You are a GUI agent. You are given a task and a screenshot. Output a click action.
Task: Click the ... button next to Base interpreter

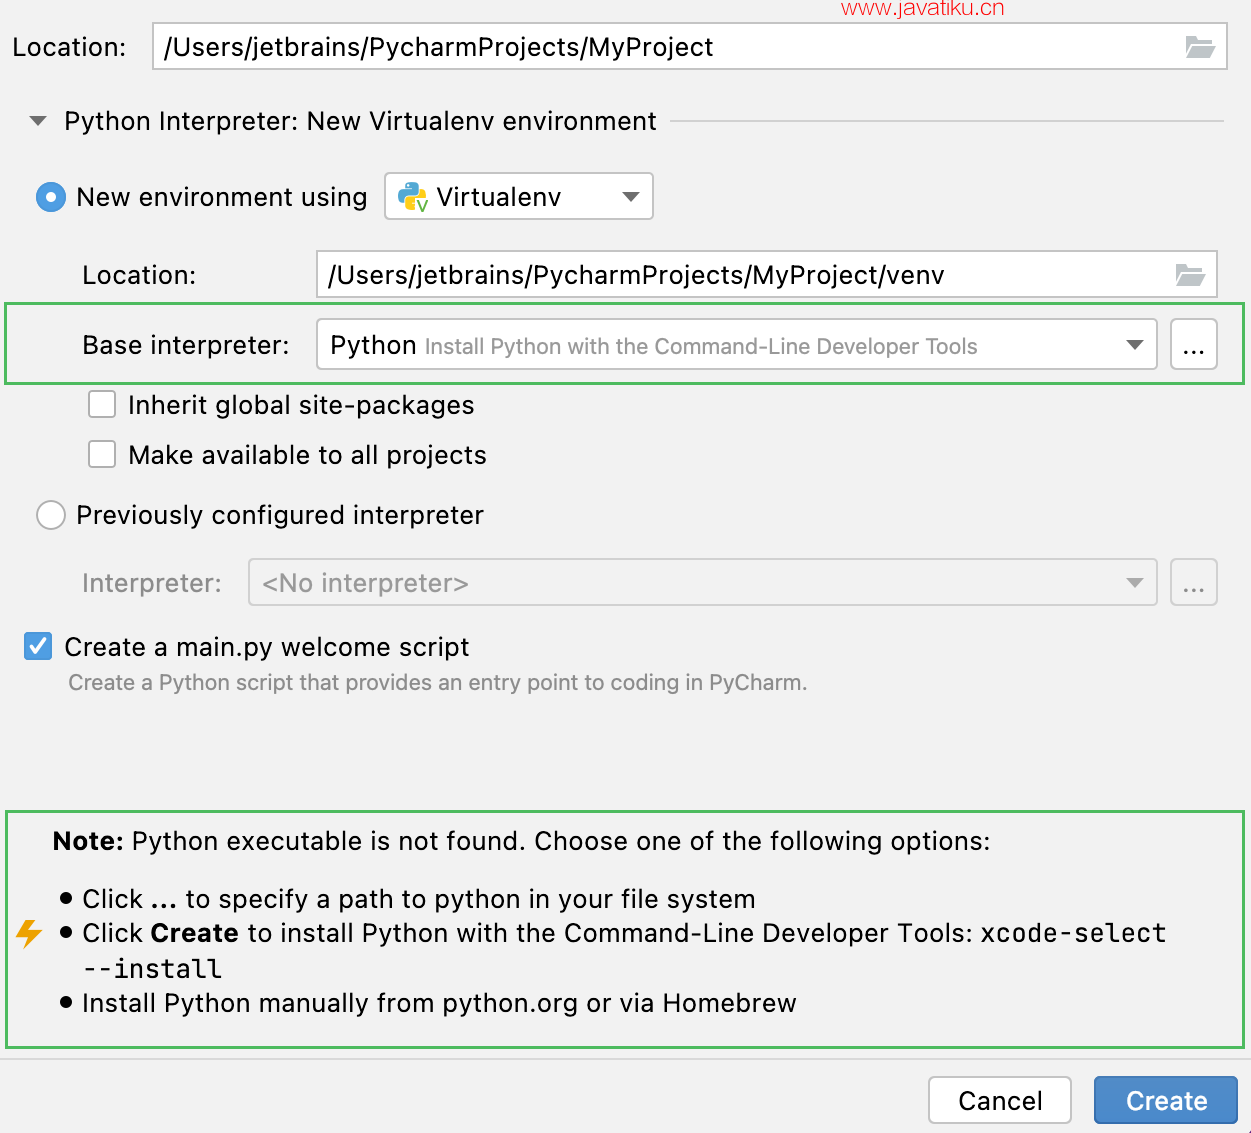[x=1194, y=345]
